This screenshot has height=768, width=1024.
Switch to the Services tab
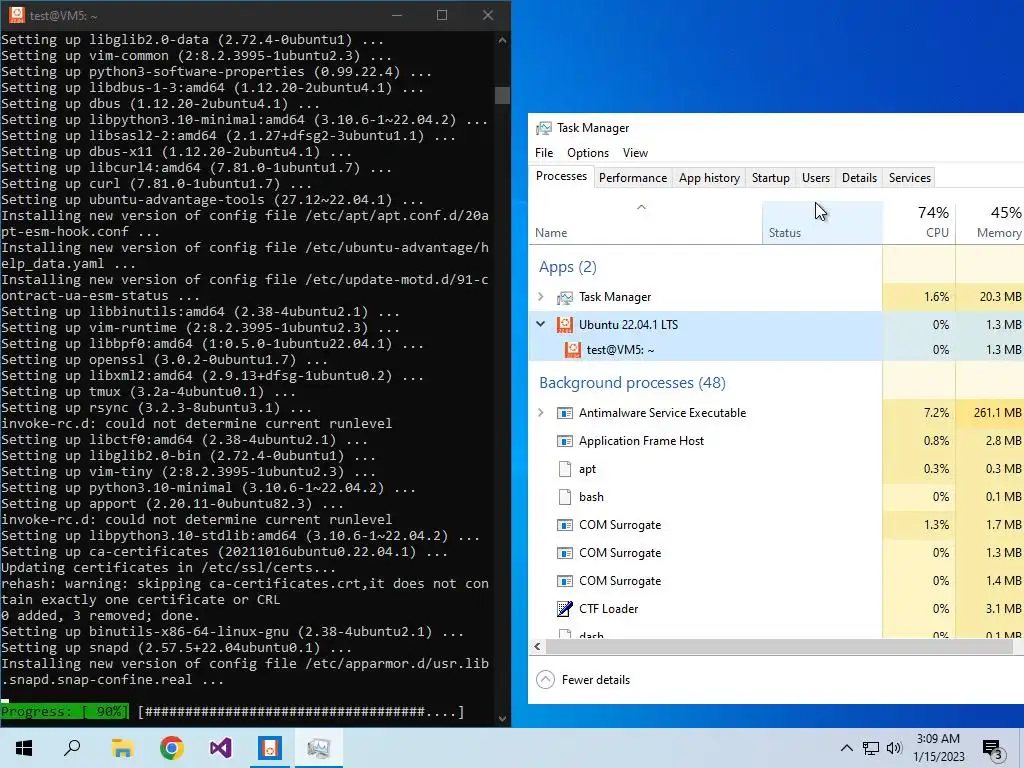910,178
